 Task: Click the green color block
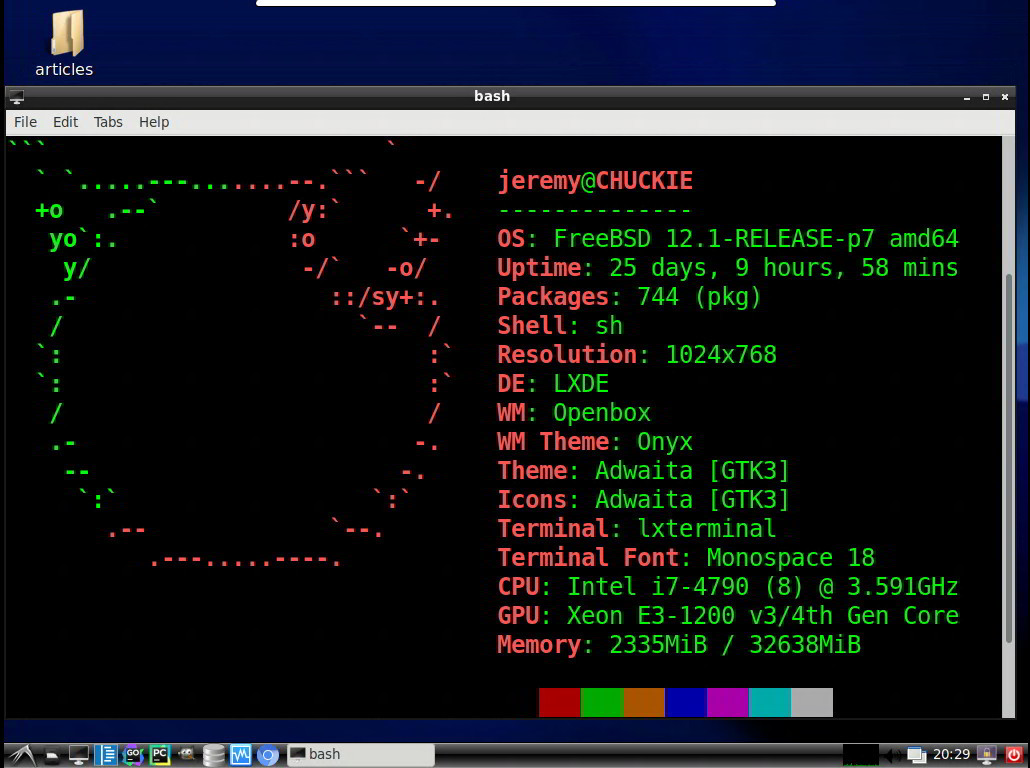coord(602,702)
